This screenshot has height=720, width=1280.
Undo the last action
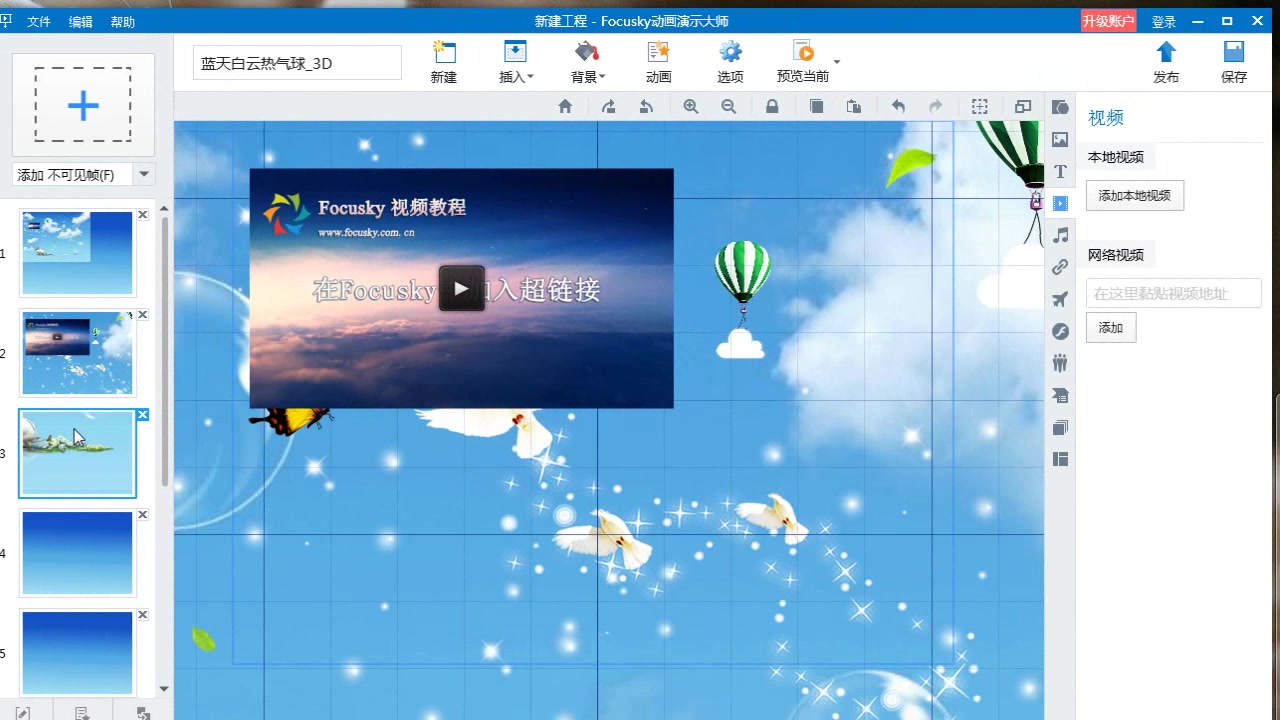coord(898,107)
